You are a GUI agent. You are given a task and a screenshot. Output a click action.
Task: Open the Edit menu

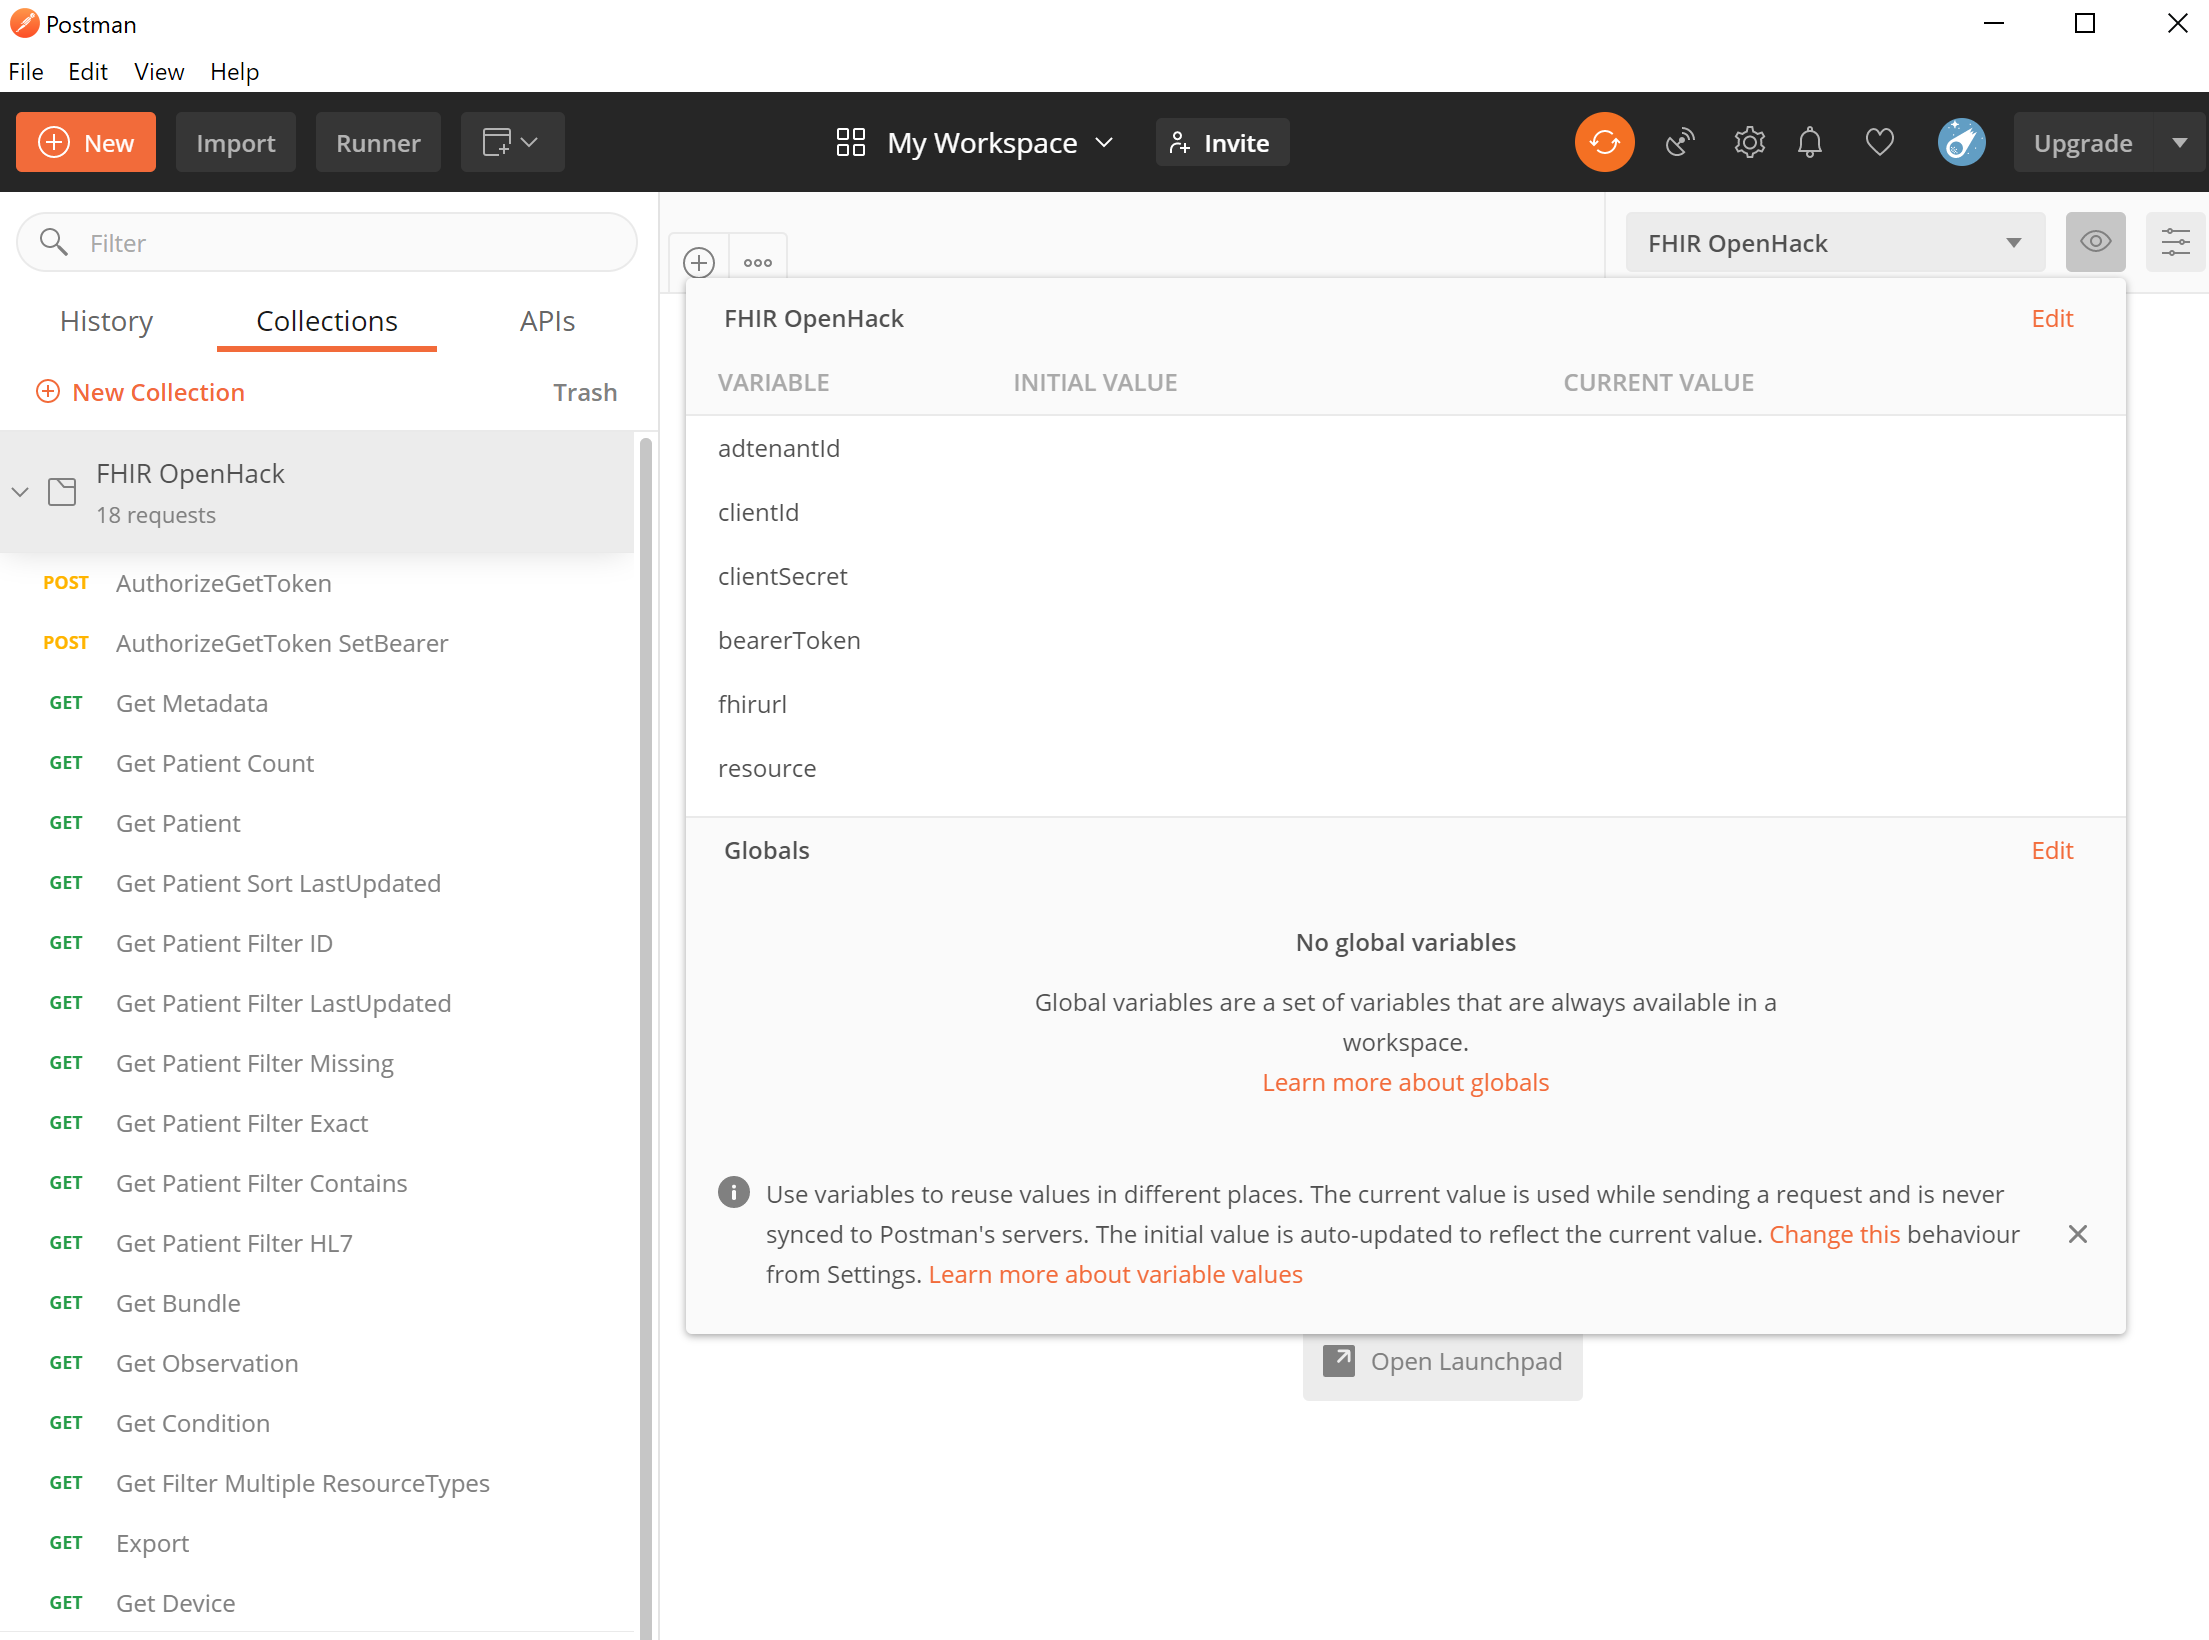pyautogui.click(x=88, y=72)
